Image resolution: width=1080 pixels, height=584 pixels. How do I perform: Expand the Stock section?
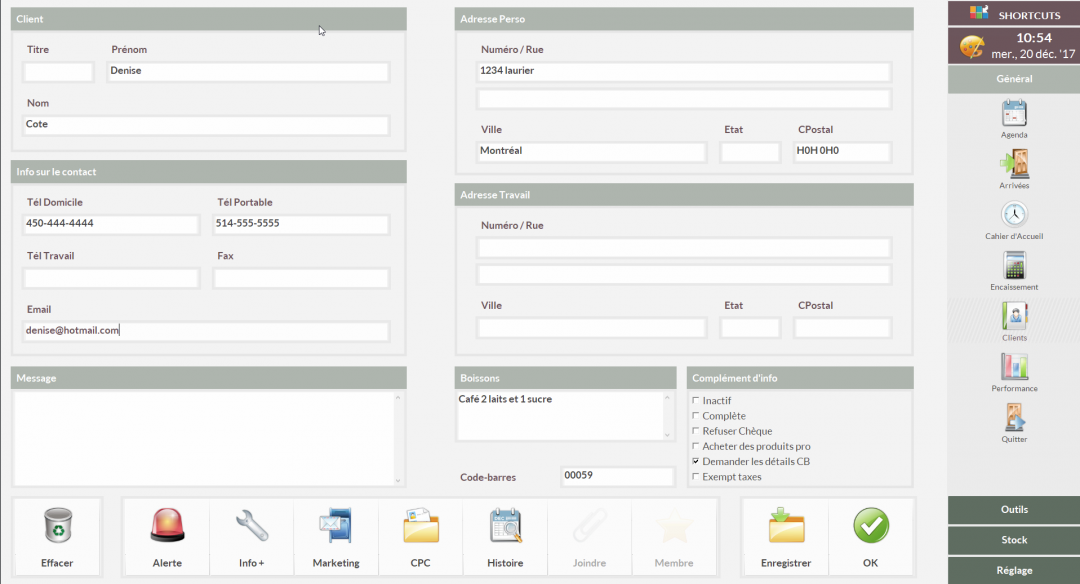pyautogui.click(x=1013, y=540)
